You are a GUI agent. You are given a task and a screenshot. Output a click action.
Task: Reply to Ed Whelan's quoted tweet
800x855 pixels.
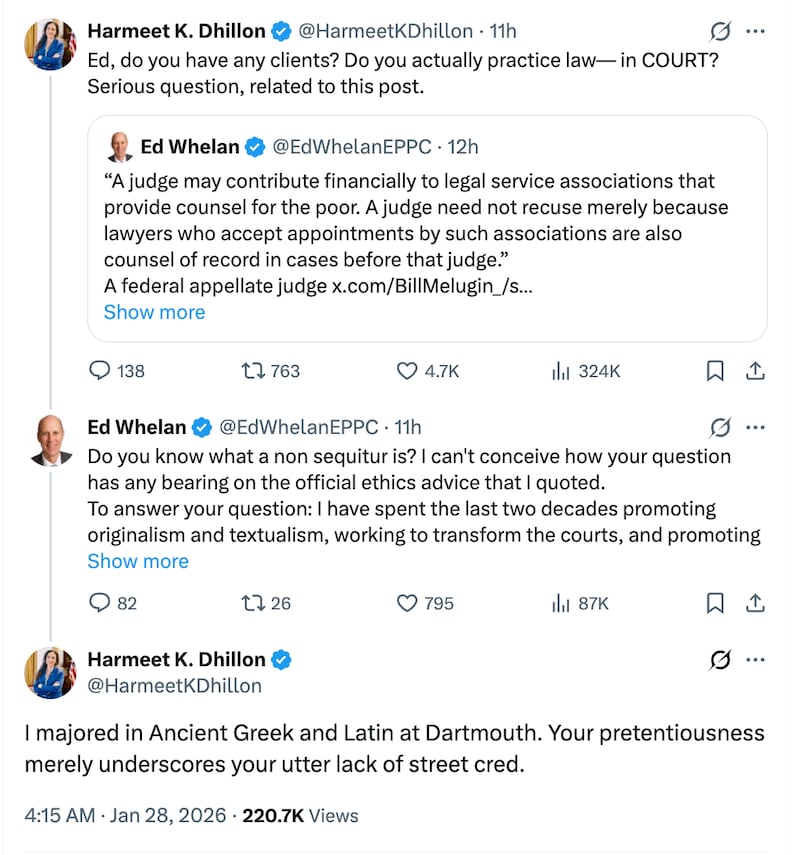click(x=101, y=370)
